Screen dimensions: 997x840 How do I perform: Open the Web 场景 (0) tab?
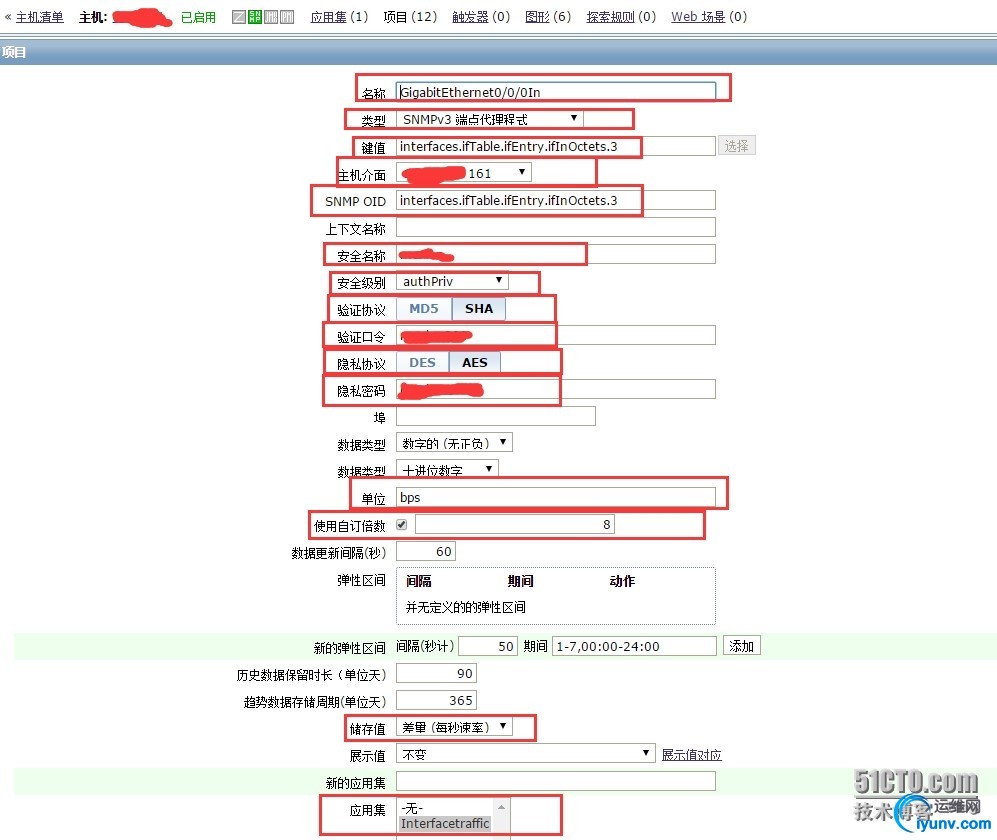pos(709,17)
